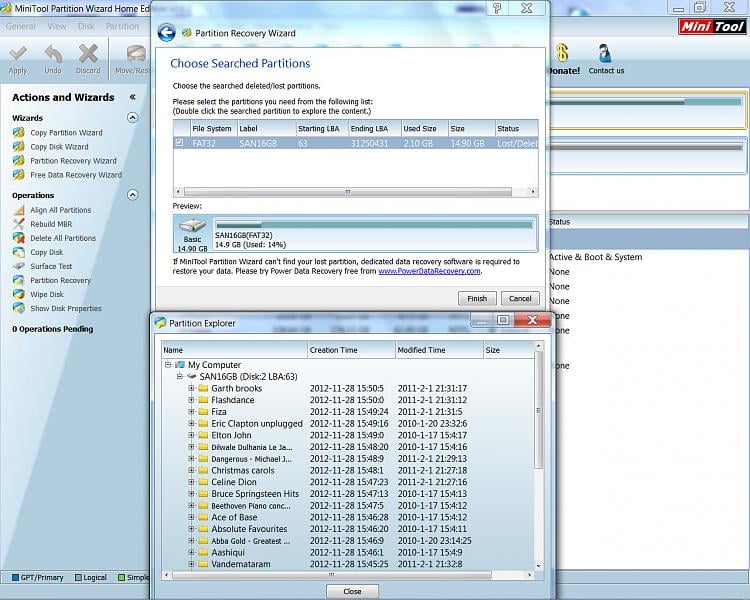This screenshot has height=600, width=750.
Task: Expand the Elton John folder node
Action: [191, 435]
